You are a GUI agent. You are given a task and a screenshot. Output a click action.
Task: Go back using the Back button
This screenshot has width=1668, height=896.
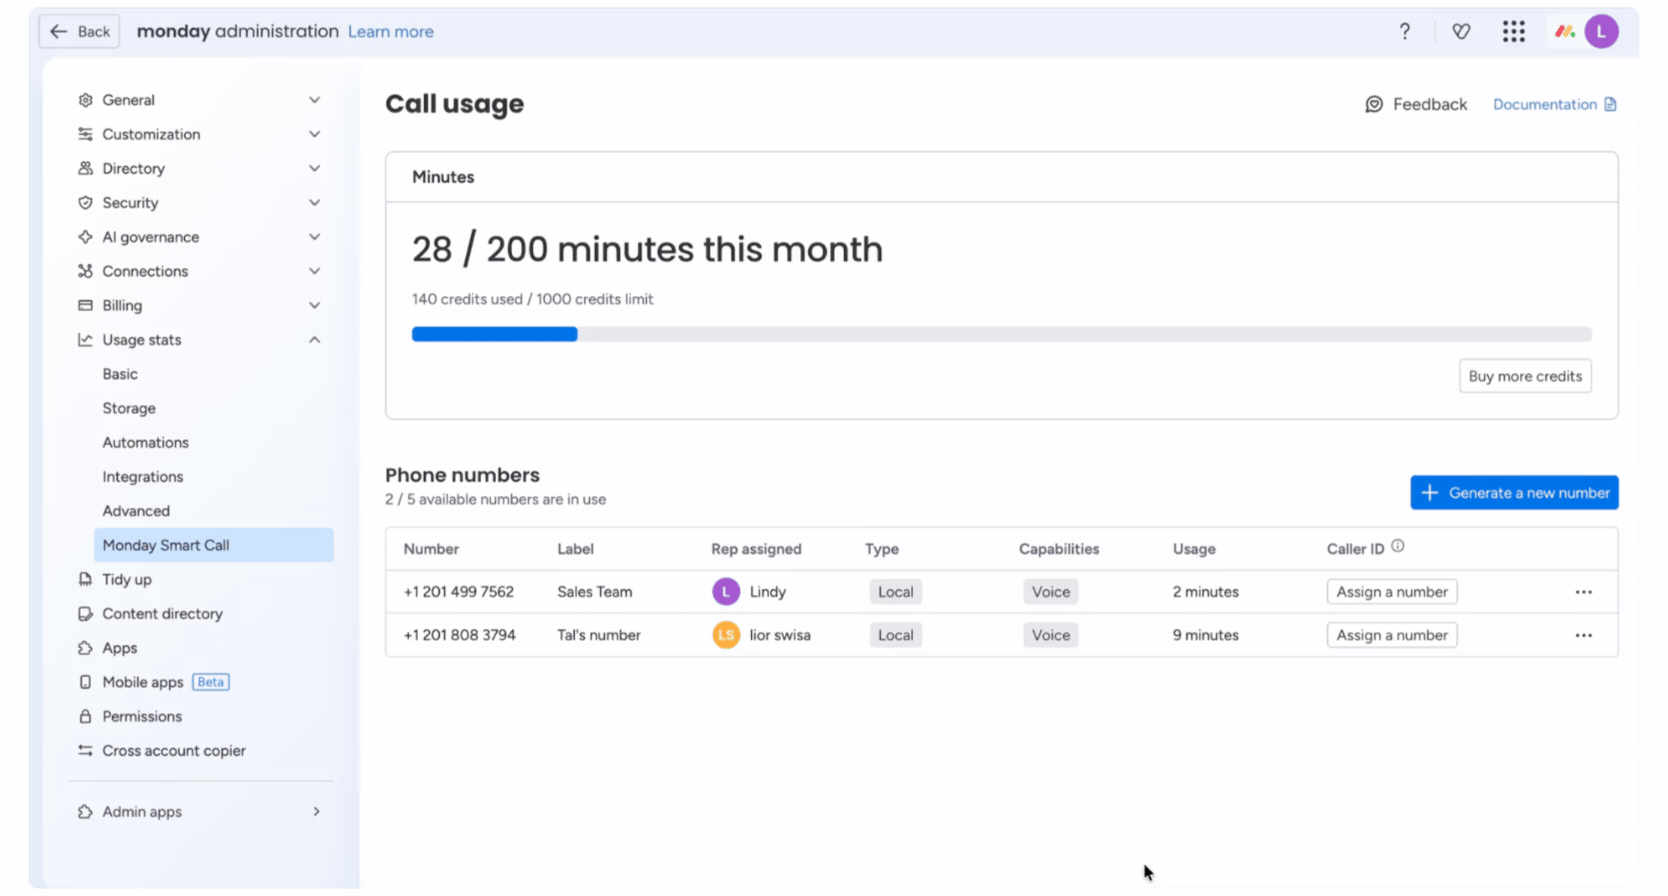(x=79, y=32)
